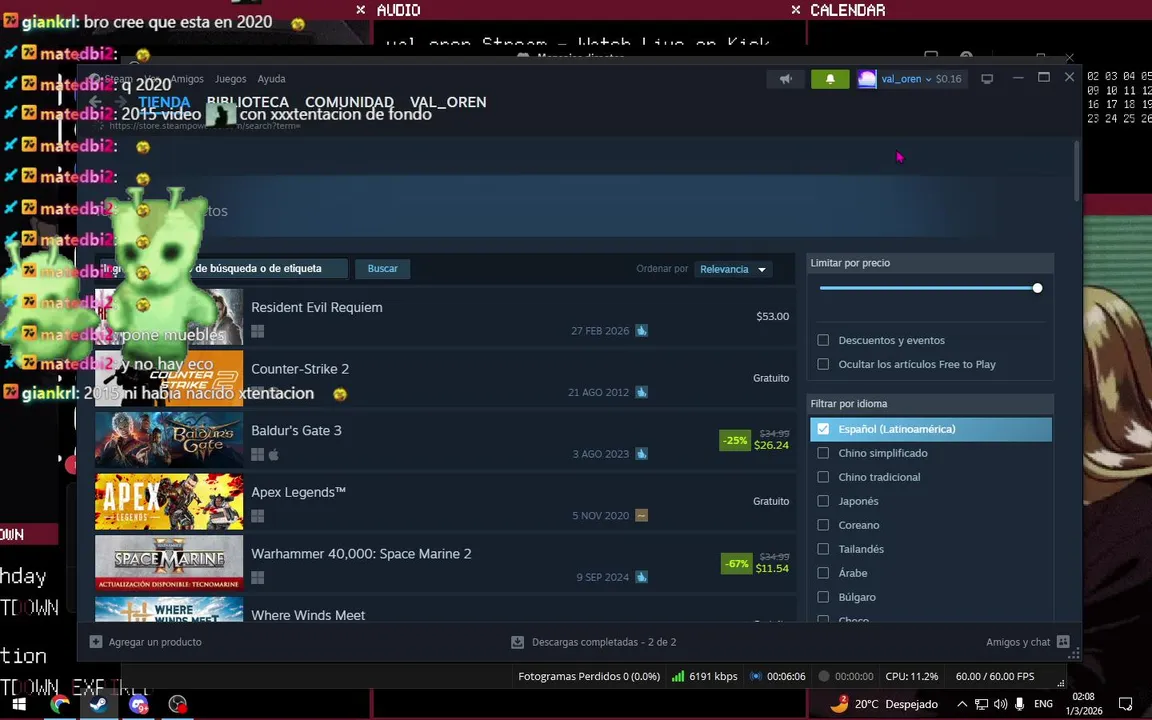The image size is (1152, 720).
Task: Click Windows platform icon under Resident Evil Requiem
Action: [257, 331]
